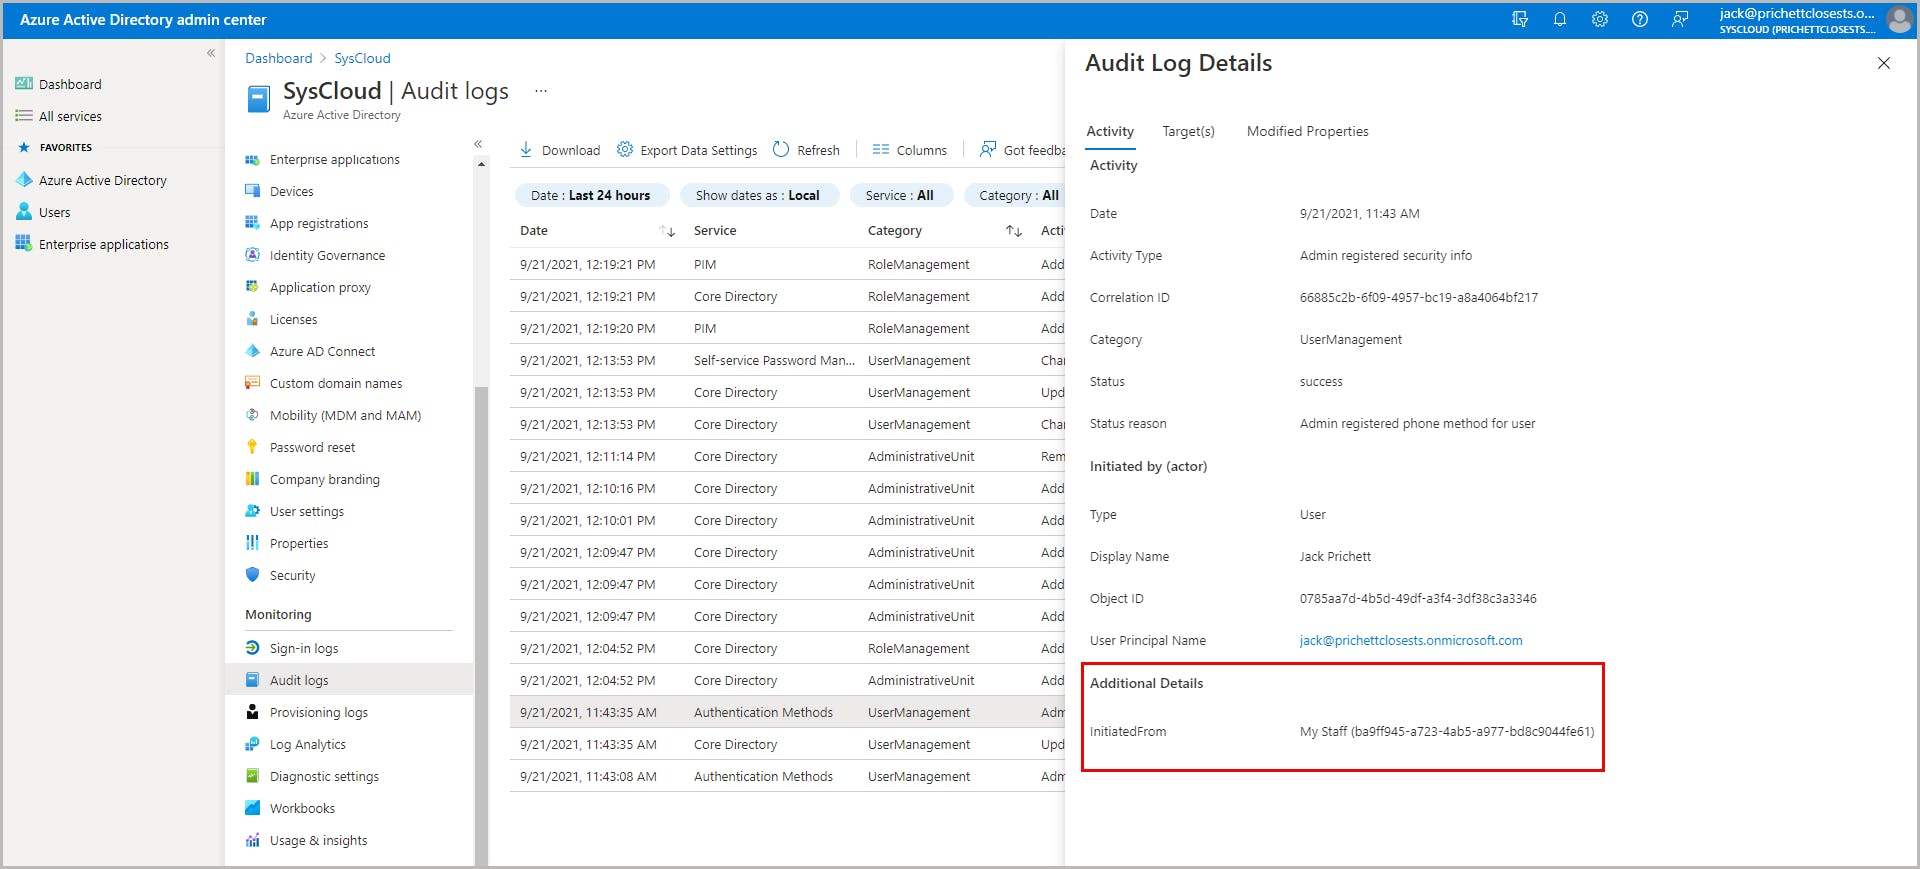Click the Usage & insights icon

(x=252, y=840)
